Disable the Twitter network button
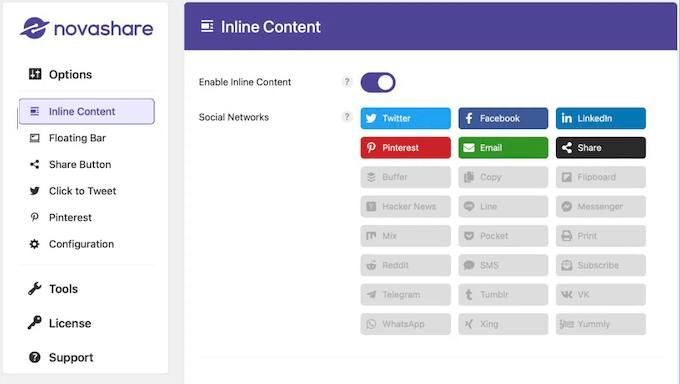The width and height of the screenshot is (680, 384). point(405,118)
